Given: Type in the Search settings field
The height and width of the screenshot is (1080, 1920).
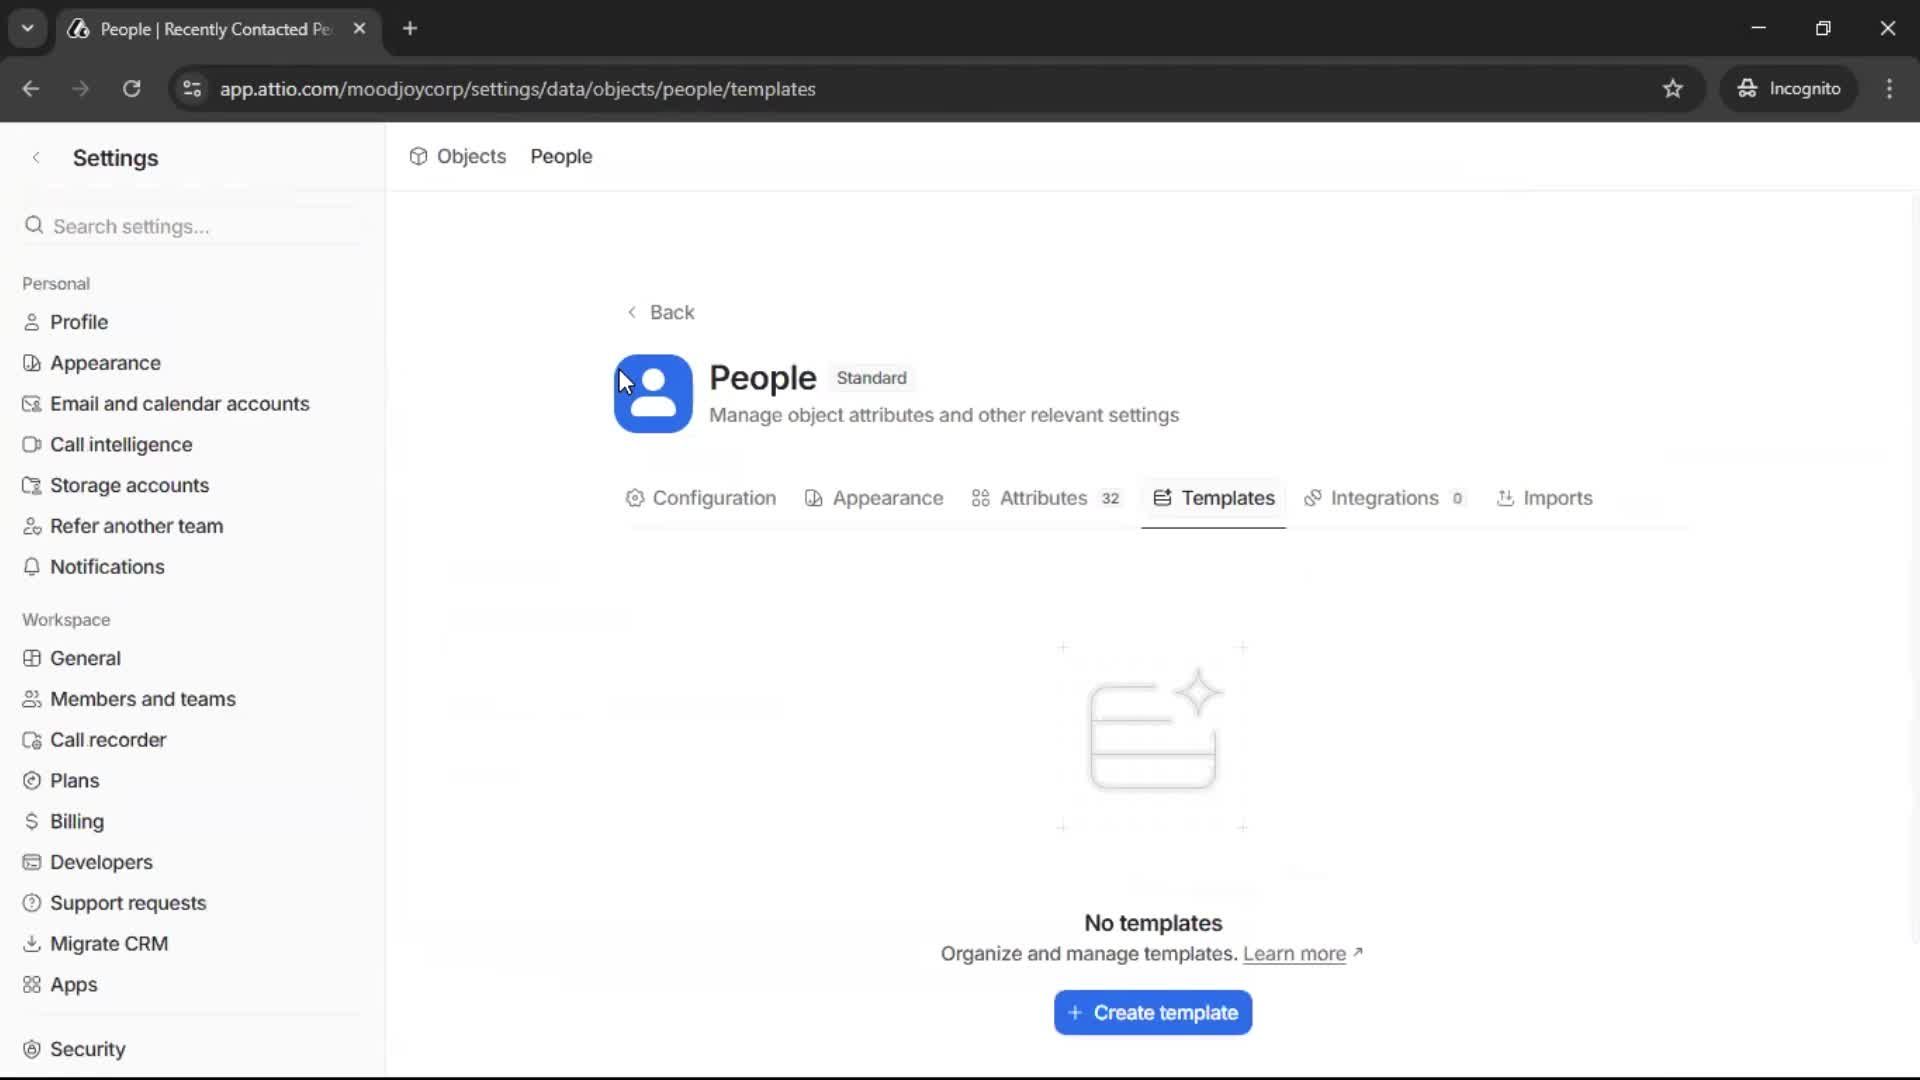Looking at the screenshot, I should (190, 226).
